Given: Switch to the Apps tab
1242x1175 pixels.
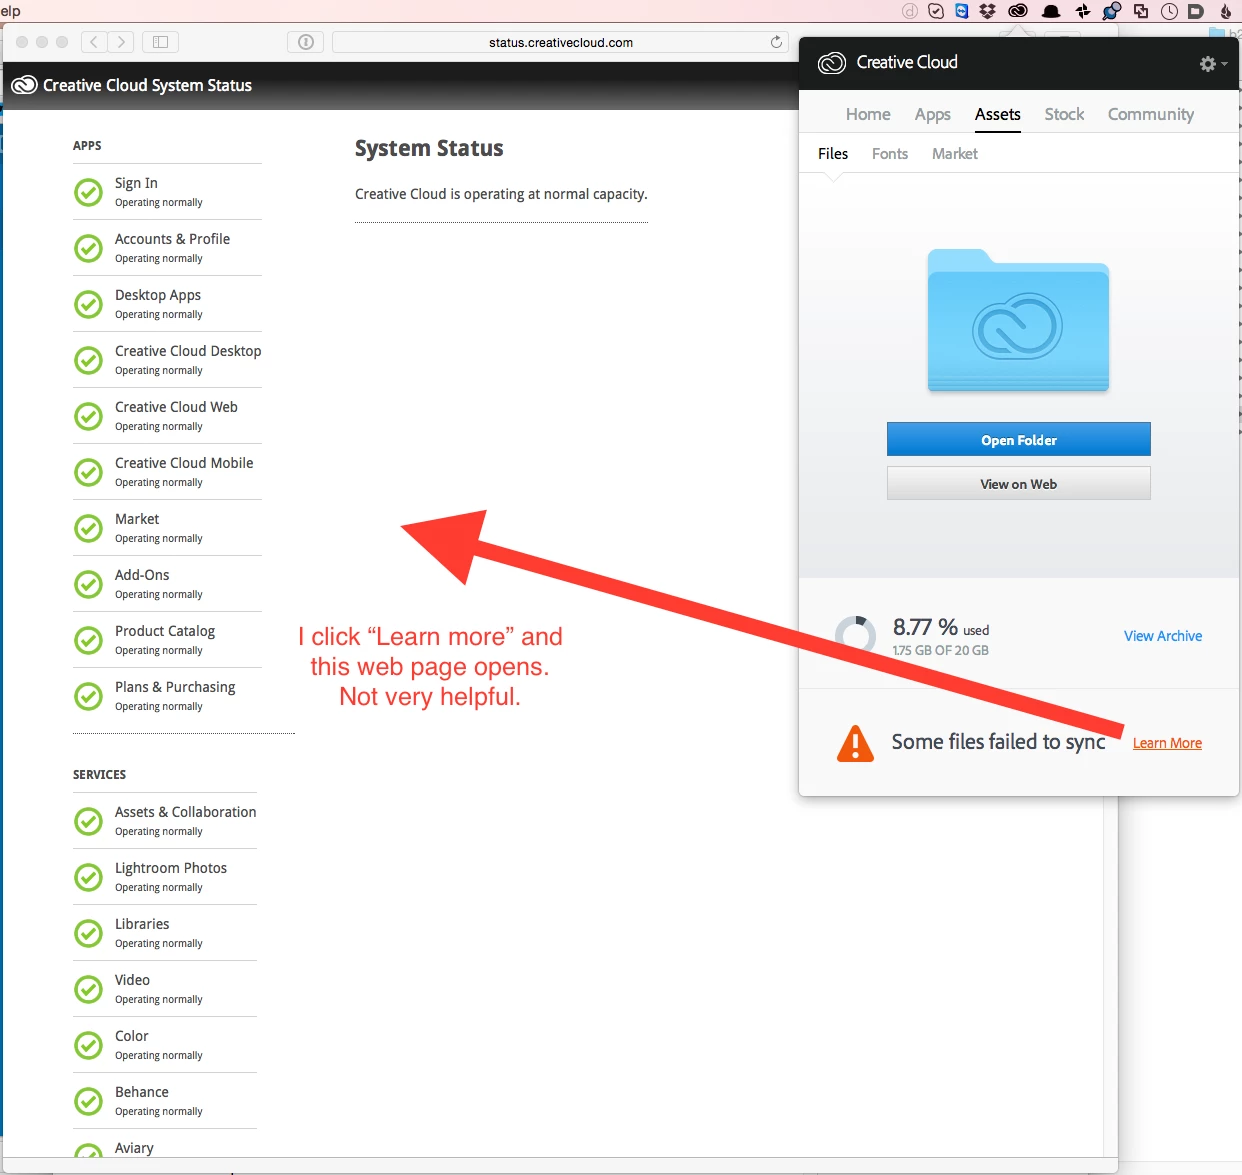Looking at the screenshot, I should click(x=932, y=115).
